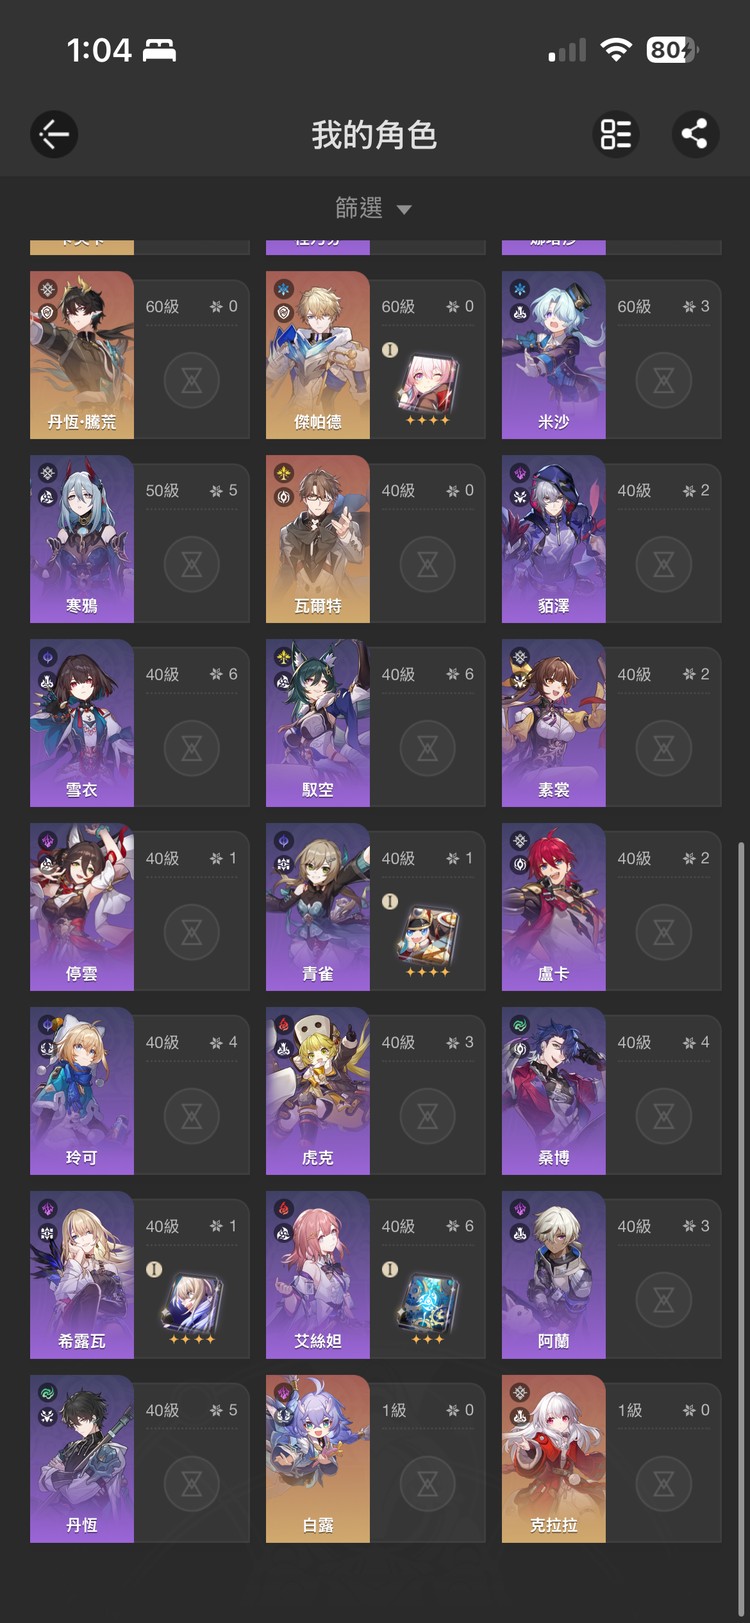Tap empty light cone slot for 丹恆•騰荒
The height and width of the screenshot is (1623, 750).
(192, 380)
